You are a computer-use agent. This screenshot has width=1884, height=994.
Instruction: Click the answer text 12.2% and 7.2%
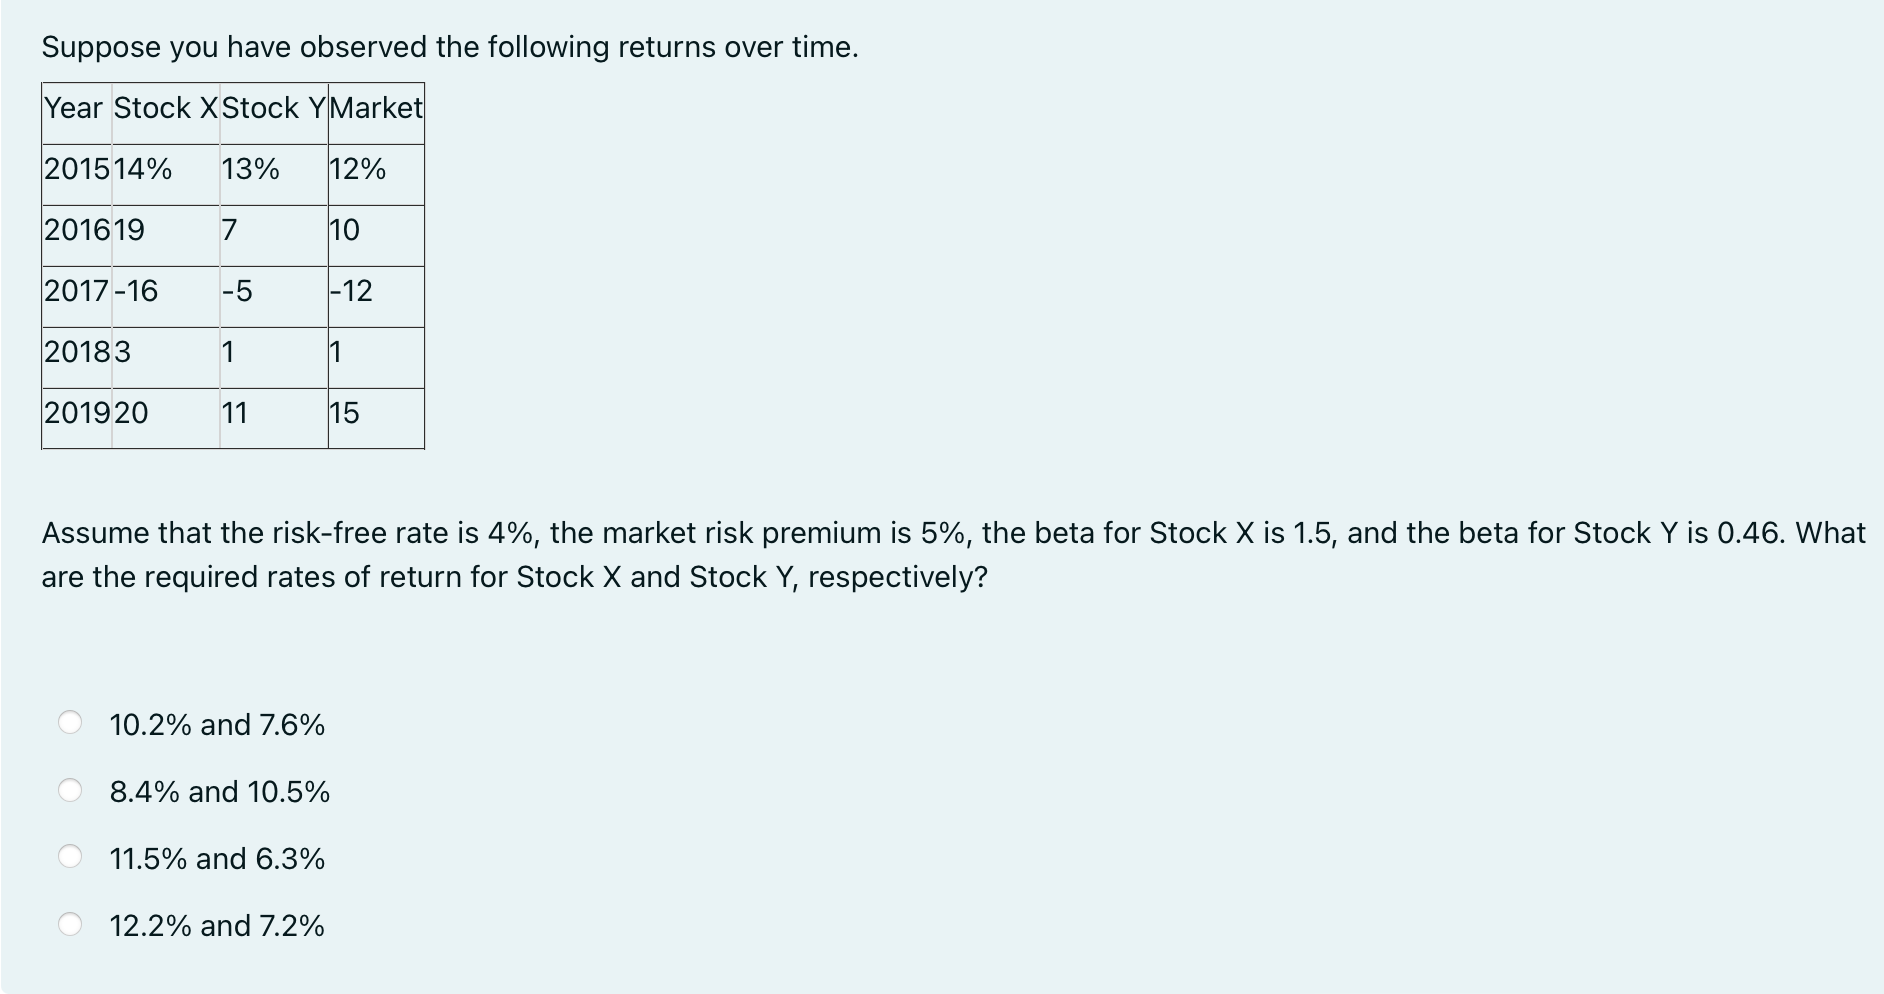click(216, 926)
